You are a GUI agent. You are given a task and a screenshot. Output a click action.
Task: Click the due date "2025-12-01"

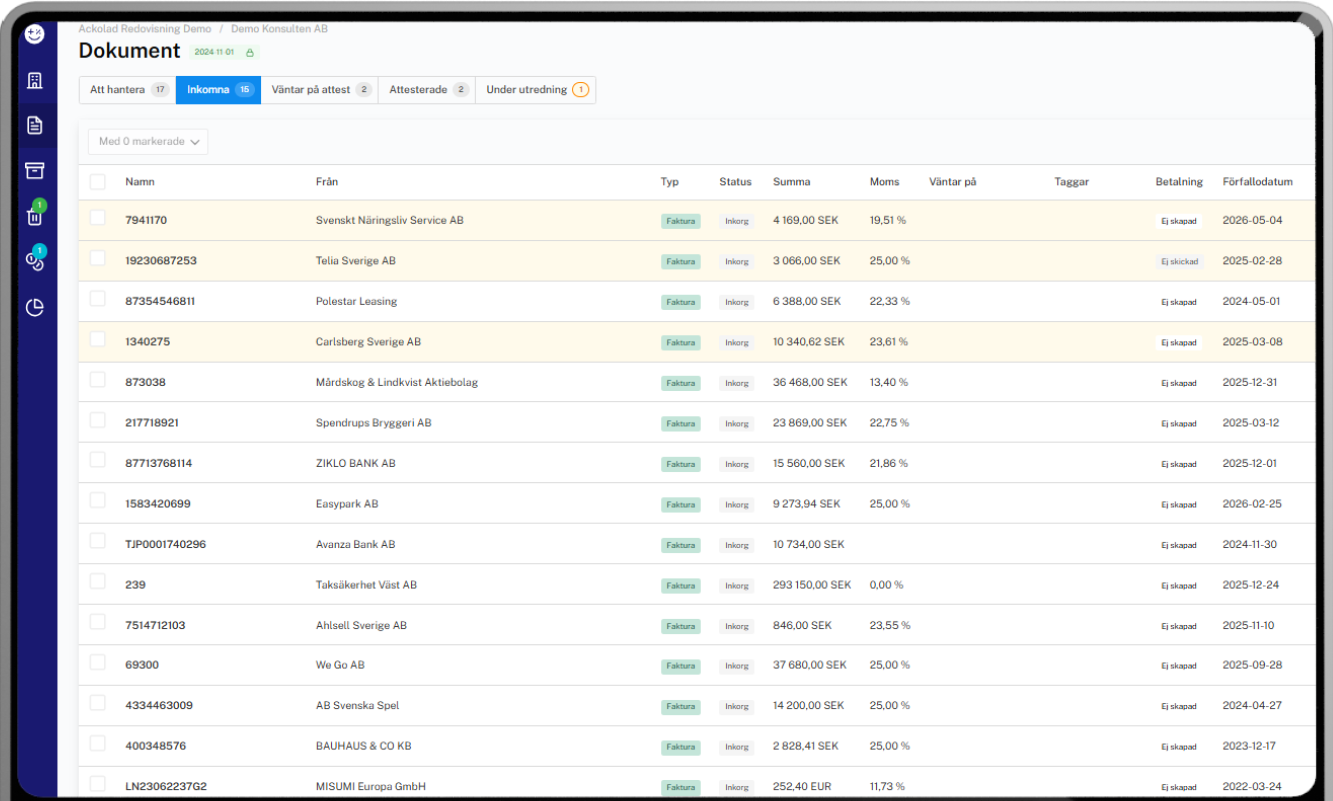1250,463
